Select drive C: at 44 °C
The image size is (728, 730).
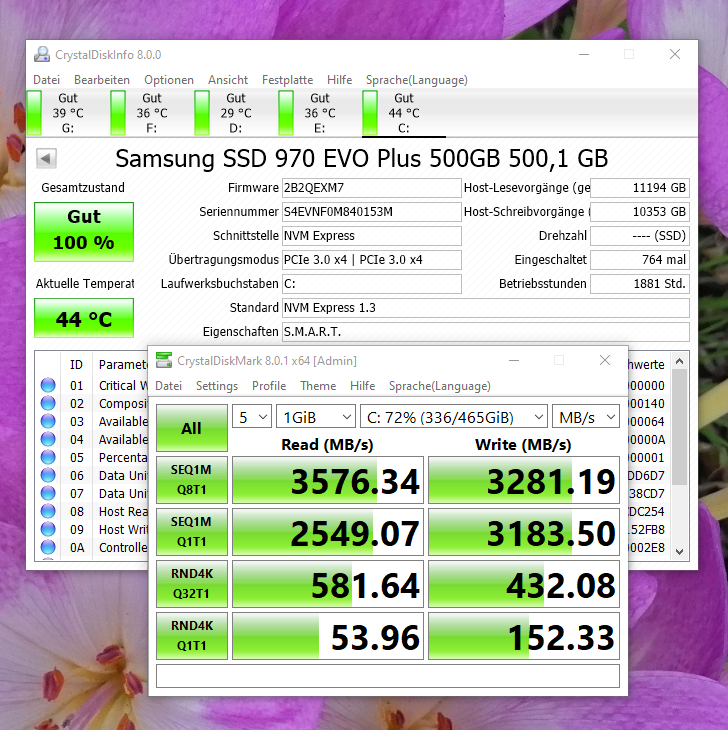click(404, 113)
